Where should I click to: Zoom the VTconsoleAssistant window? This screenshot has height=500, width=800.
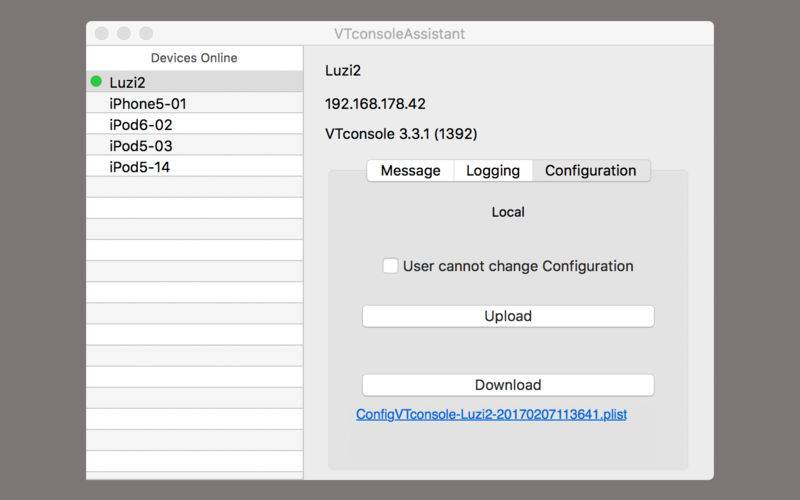pyautogui.click(x=146, y=34)
